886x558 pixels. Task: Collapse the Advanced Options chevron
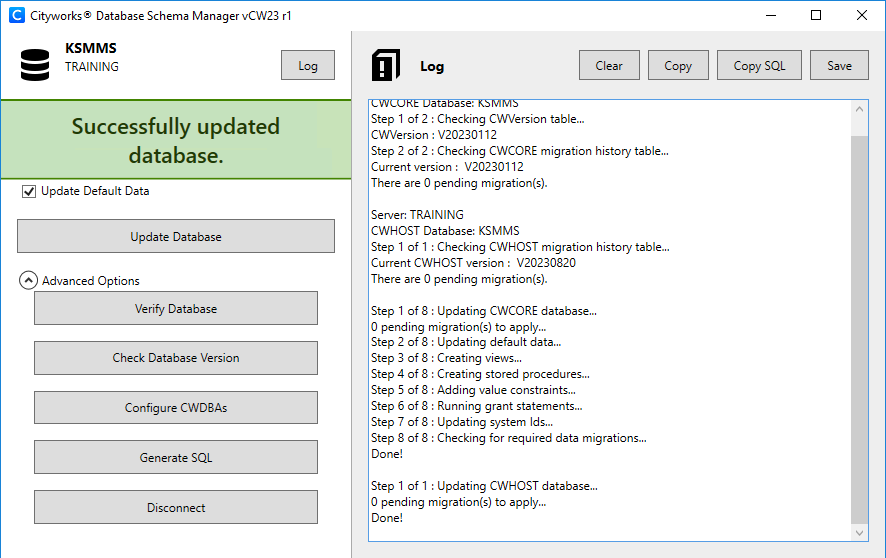(x=29, y=281)
